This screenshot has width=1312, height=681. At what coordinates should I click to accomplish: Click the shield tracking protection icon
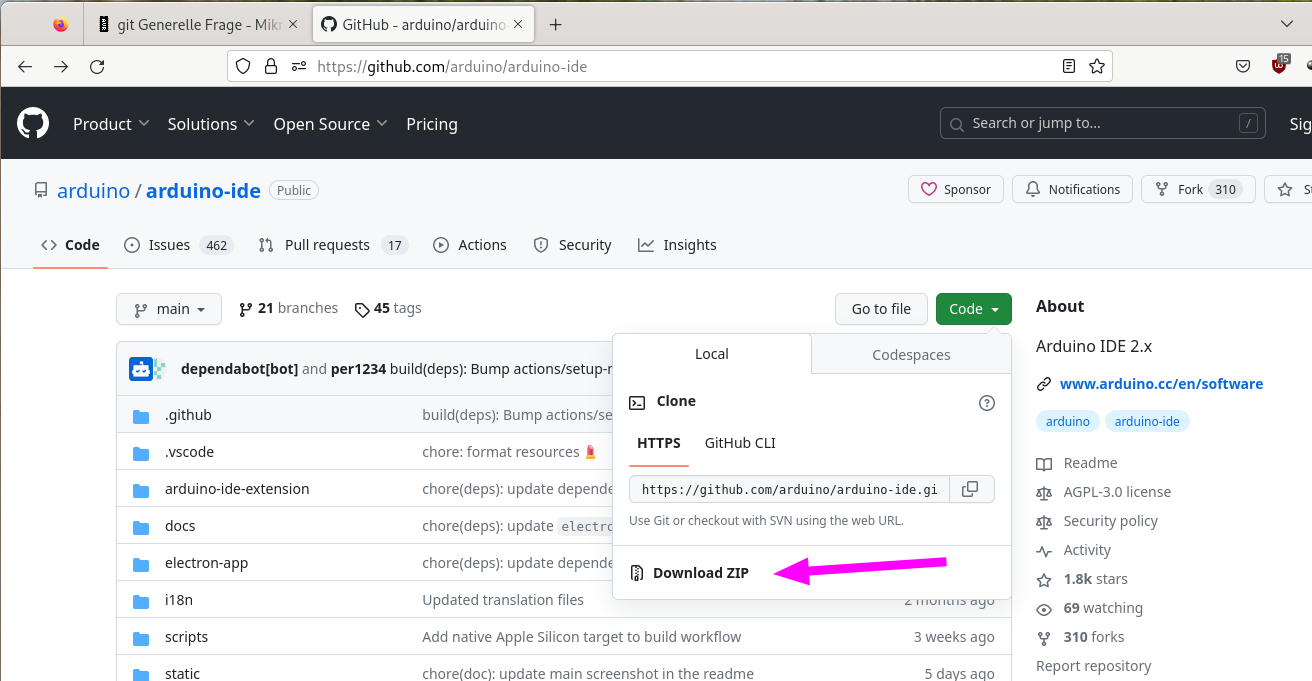243,67
